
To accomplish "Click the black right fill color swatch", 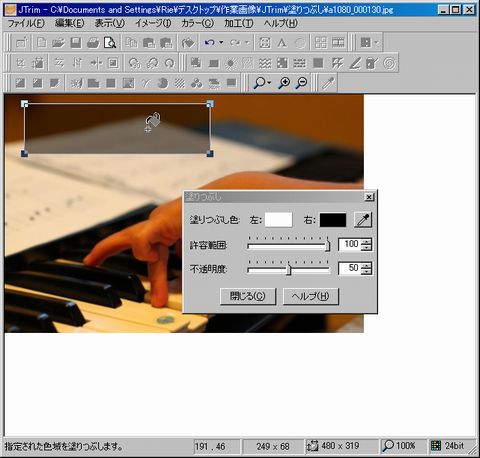I will pos(333,220).
